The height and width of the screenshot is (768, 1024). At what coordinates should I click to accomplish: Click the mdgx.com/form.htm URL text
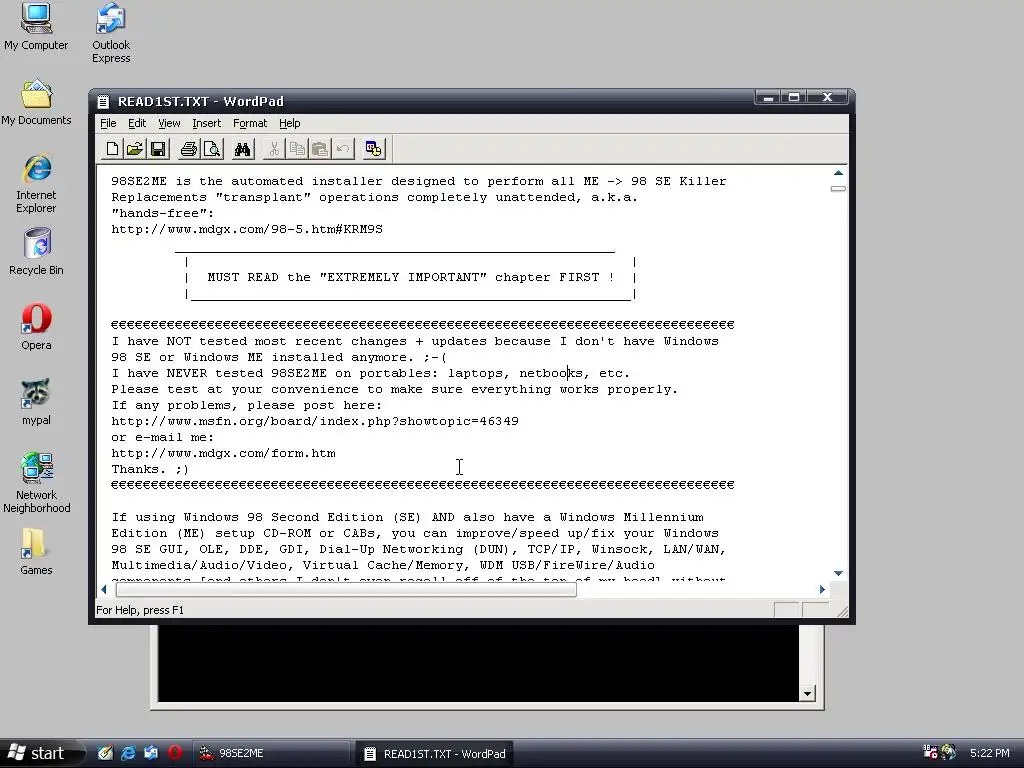223,453
